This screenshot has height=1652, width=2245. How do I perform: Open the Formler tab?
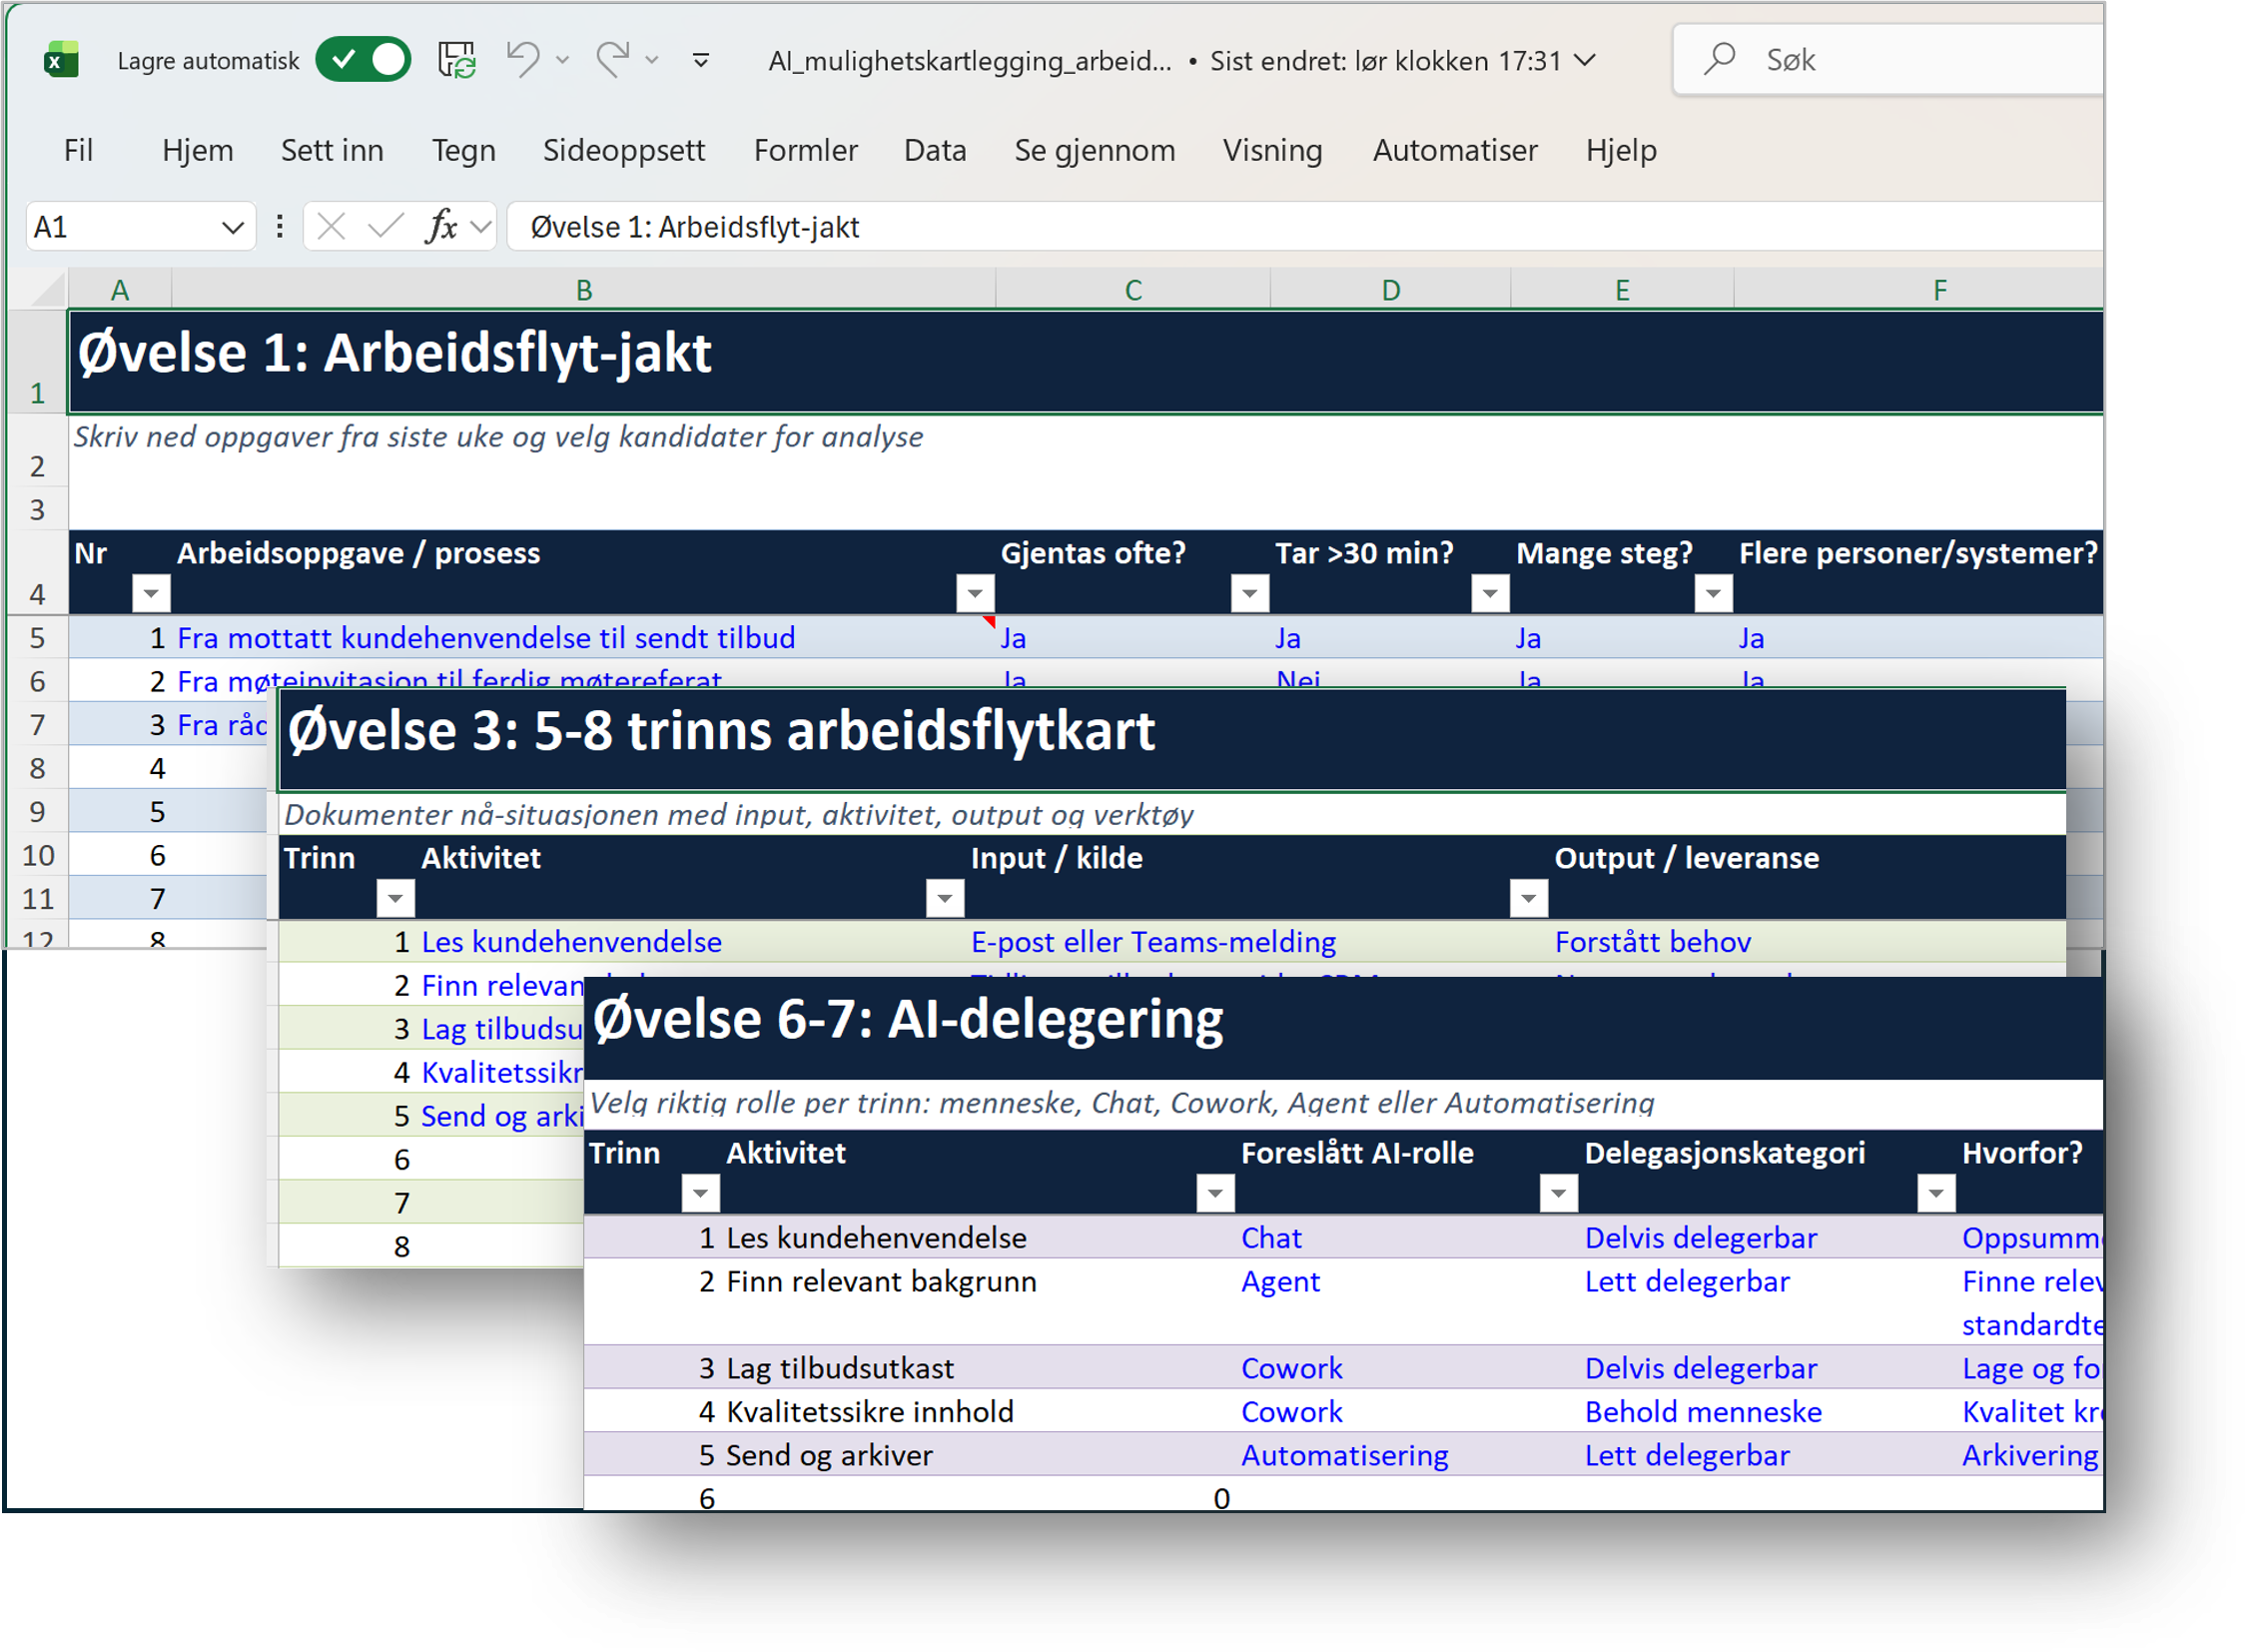806,150
